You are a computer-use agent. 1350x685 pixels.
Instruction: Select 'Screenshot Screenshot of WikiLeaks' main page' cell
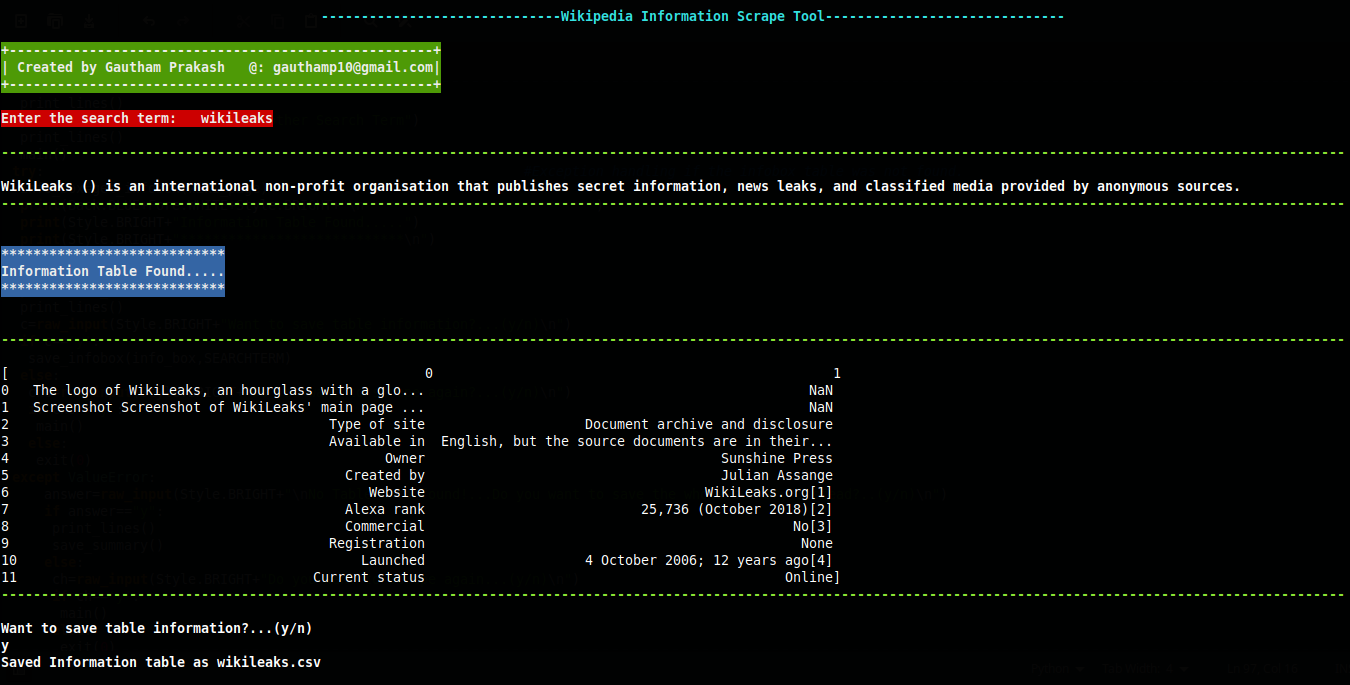pos(229,407)
